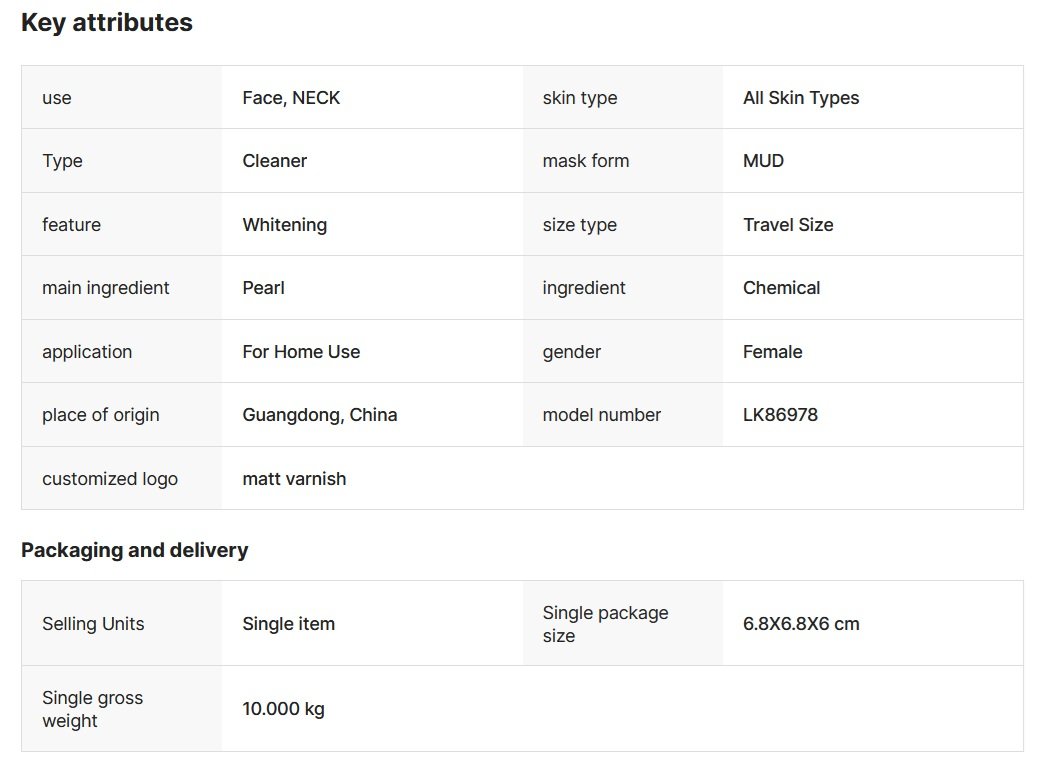
Task: Click the Packaging and delivery heading
Action: point(135,550)
